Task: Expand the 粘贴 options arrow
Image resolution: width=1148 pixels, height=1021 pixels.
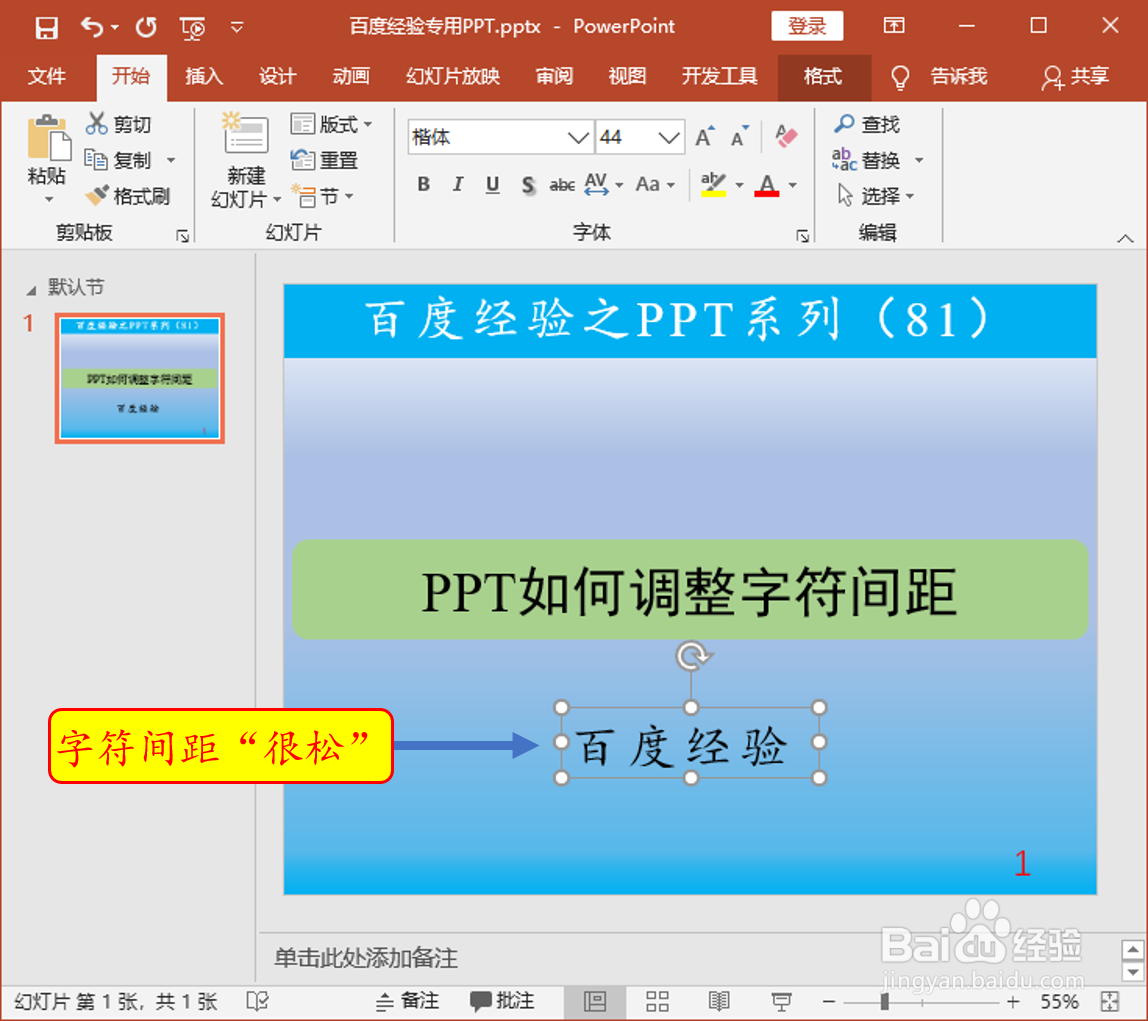Action: 48,199
